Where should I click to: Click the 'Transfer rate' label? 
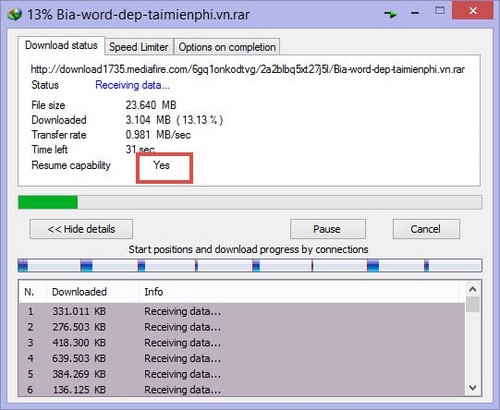(x=59, y=135)
